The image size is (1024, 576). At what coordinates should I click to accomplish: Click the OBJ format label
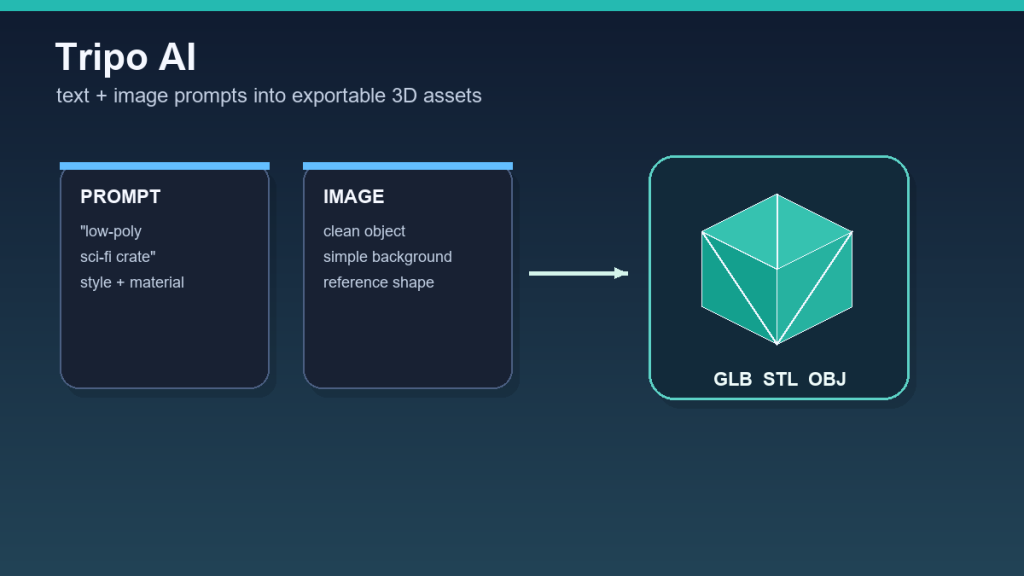(827, 379)
